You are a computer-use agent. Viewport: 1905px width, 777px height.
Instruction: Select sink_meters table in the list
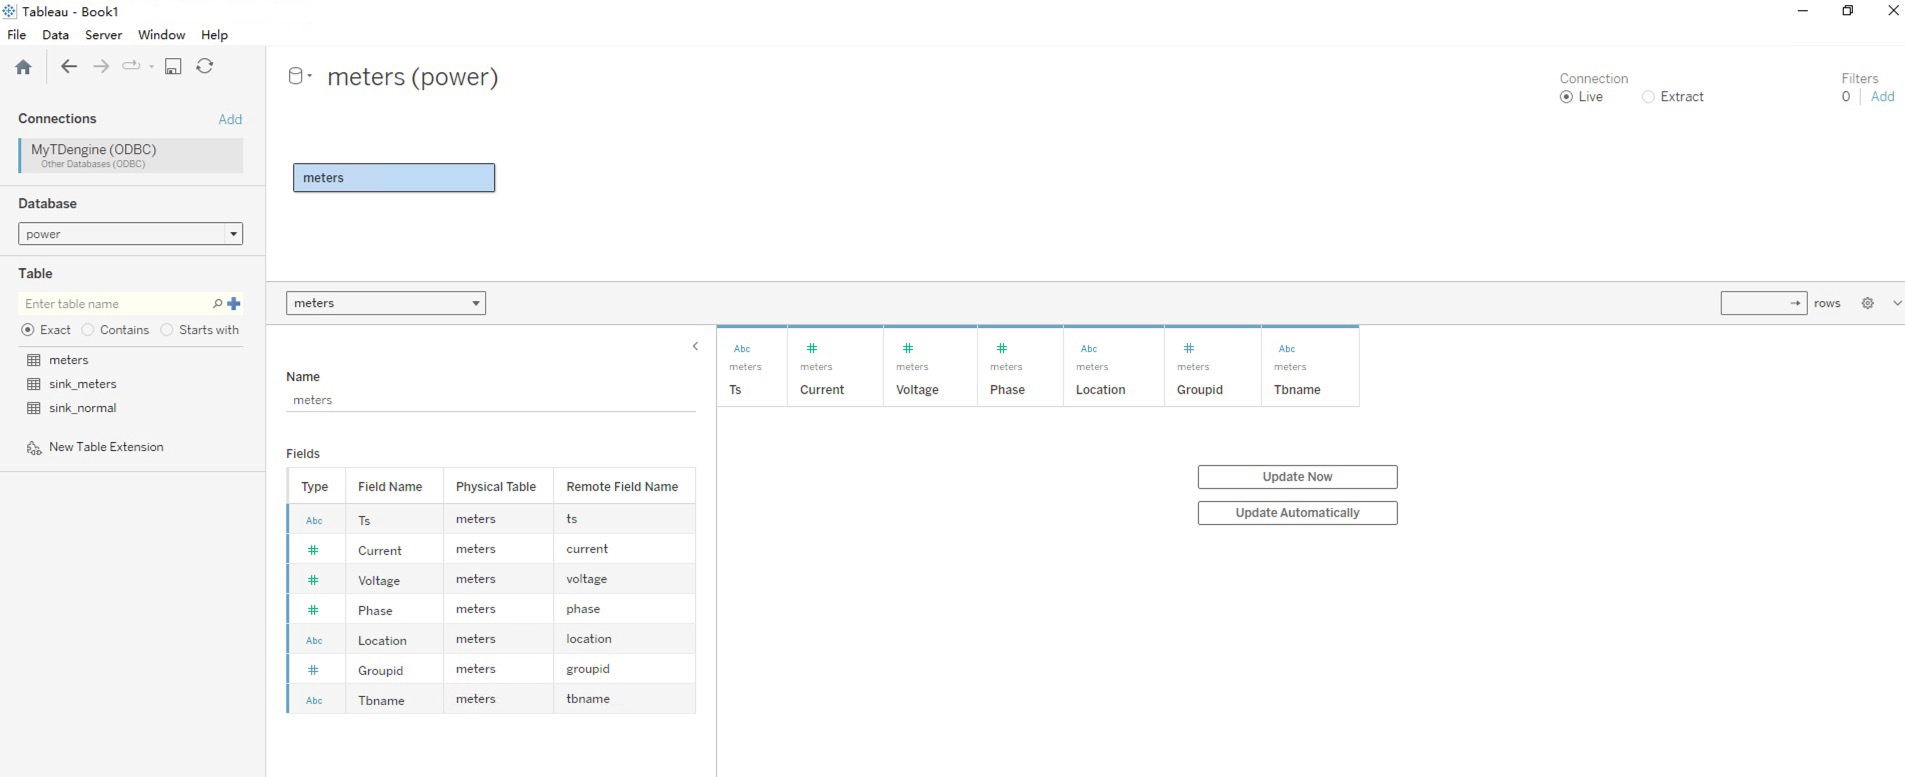point(82,384)
